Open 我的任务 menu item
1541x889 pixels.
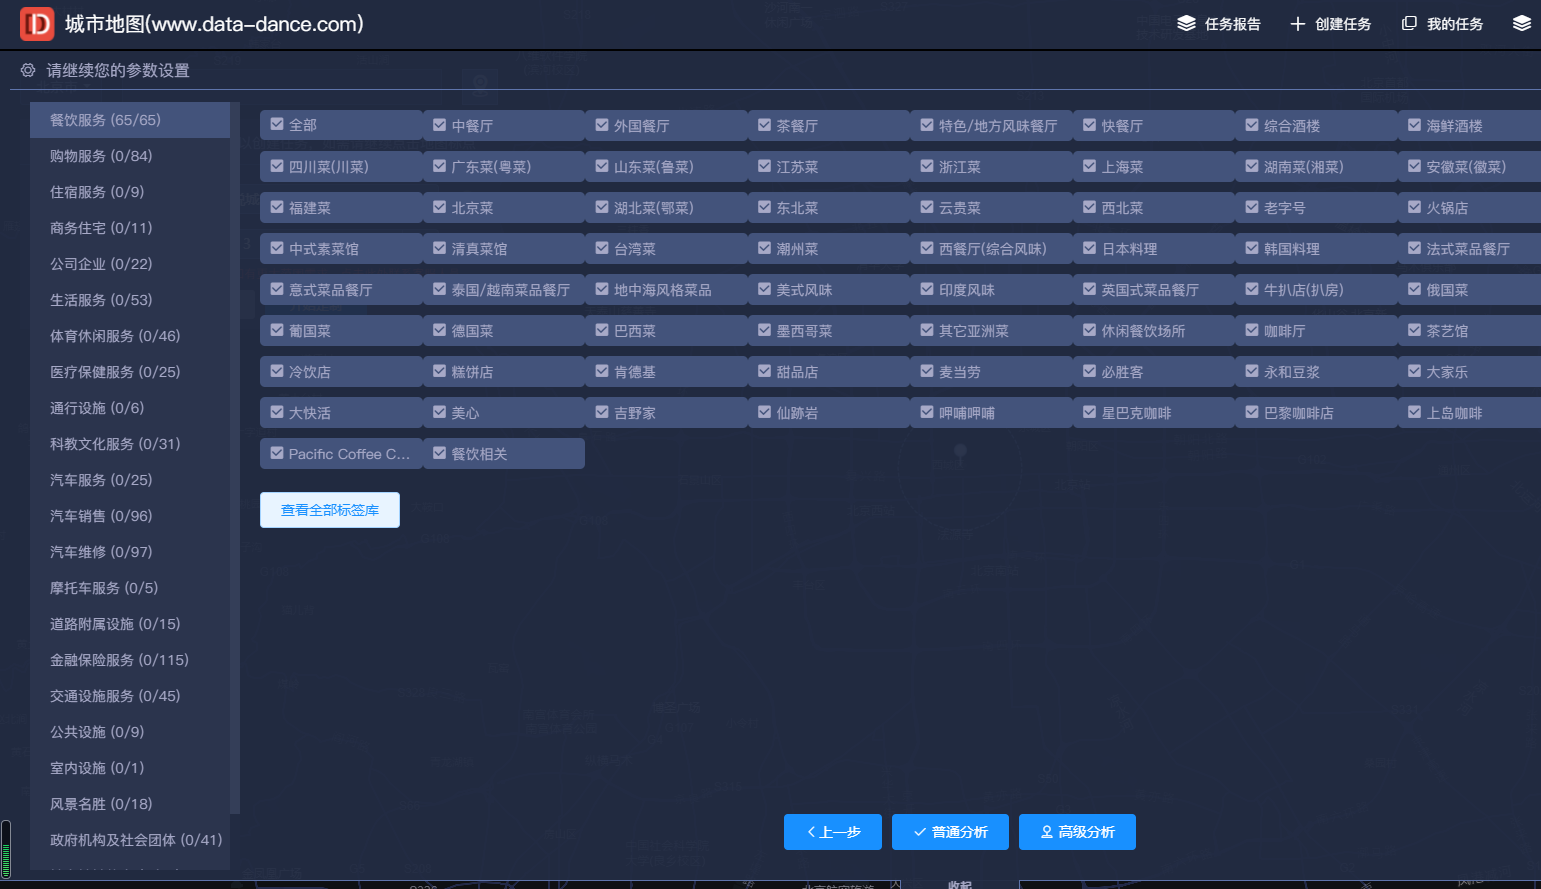(x=1443, y=24)
